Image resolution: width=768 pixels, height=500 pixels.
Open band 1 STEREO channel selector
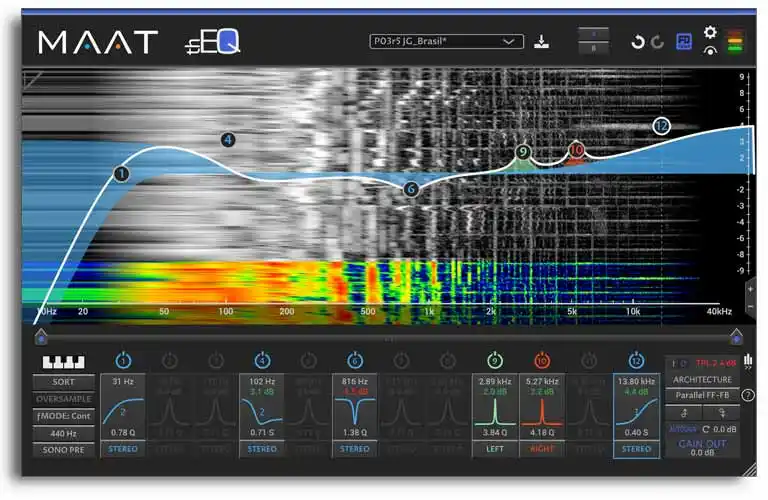123,449
